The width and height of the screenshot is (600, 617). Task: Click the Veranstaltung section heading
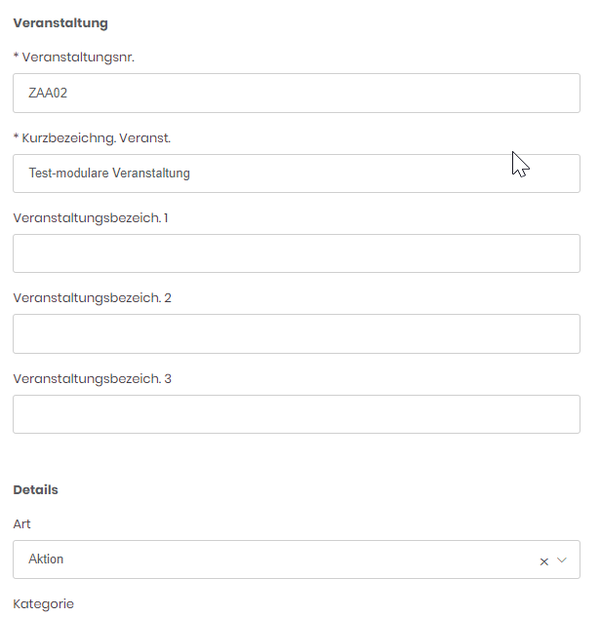[x=60, y=23]
